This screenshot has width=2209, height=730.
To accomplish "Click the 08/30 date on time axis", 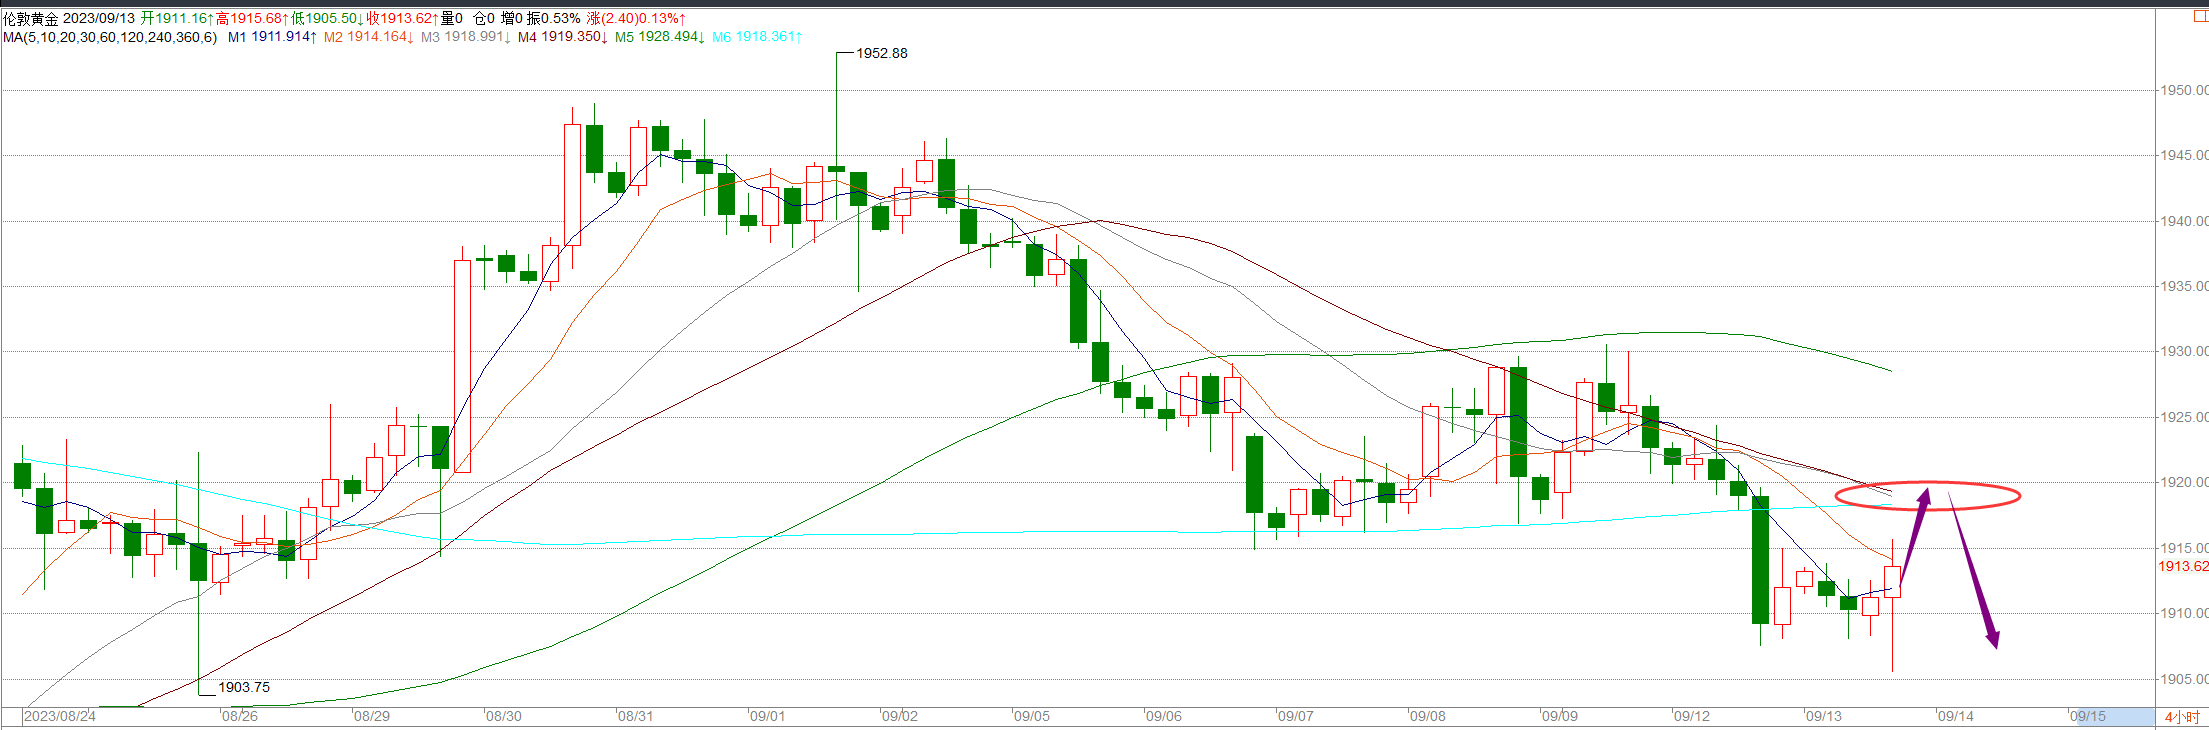I will coord(504,716).
